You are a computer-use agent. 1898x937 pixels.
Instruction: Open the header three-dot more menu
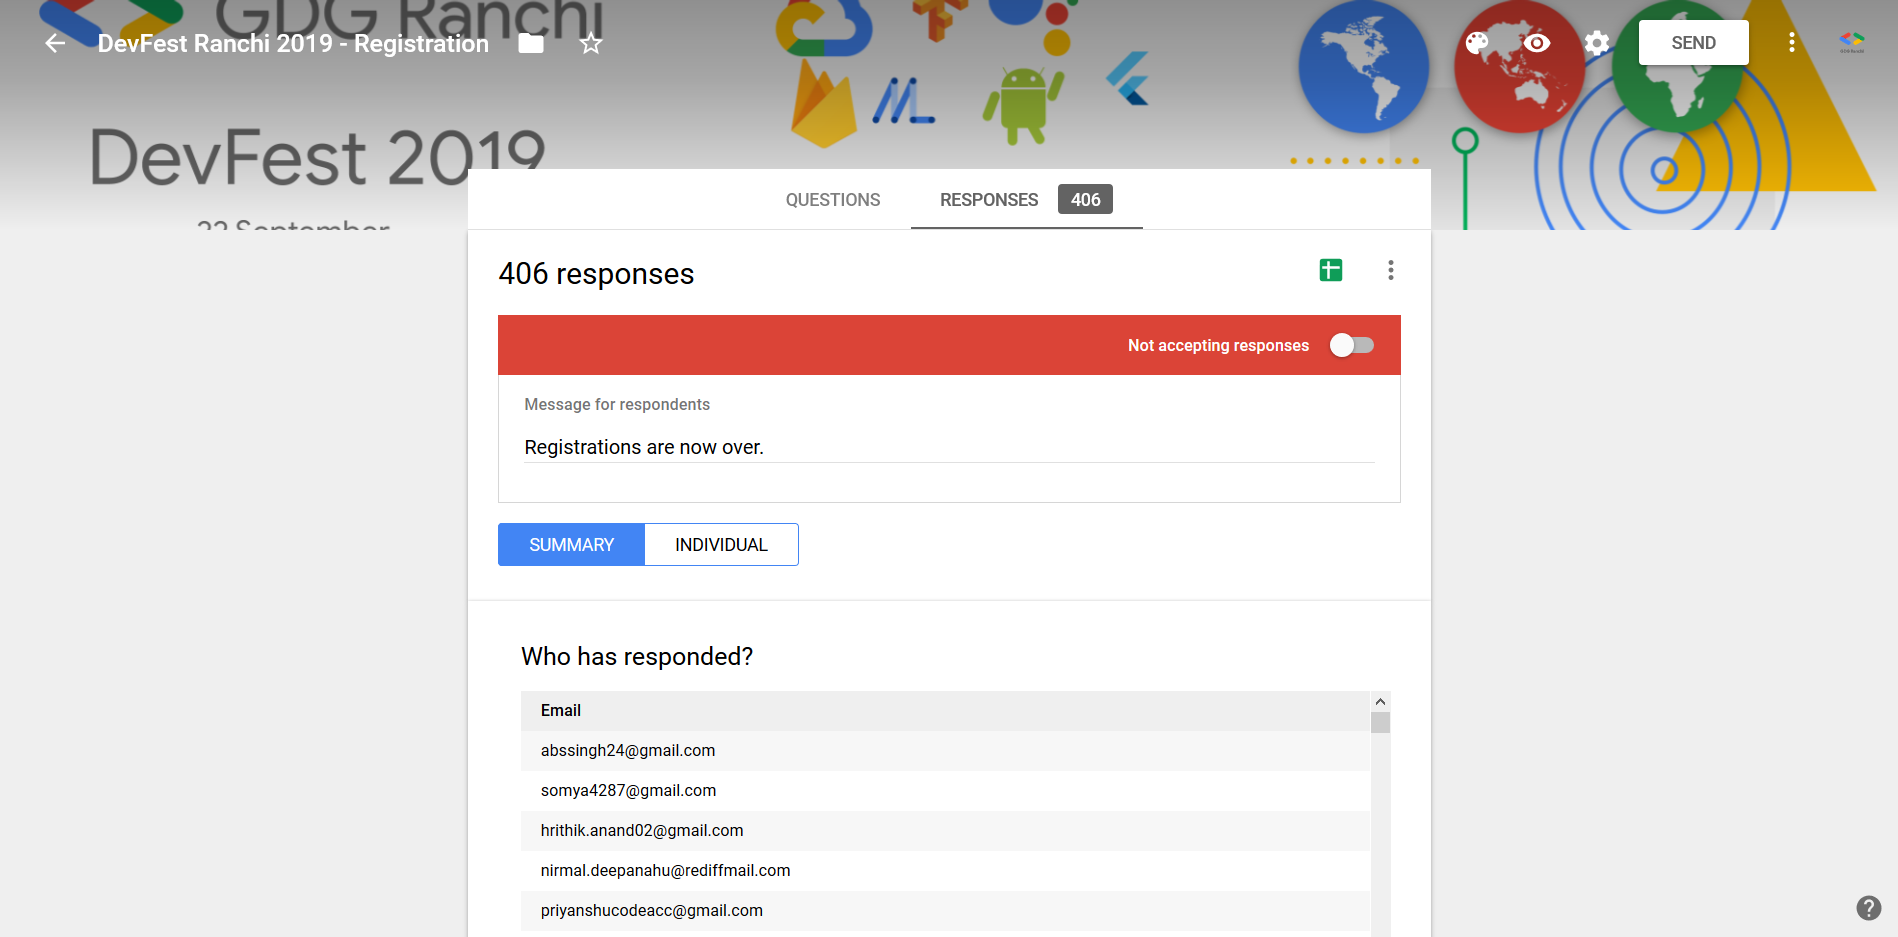pos(1791,42)
